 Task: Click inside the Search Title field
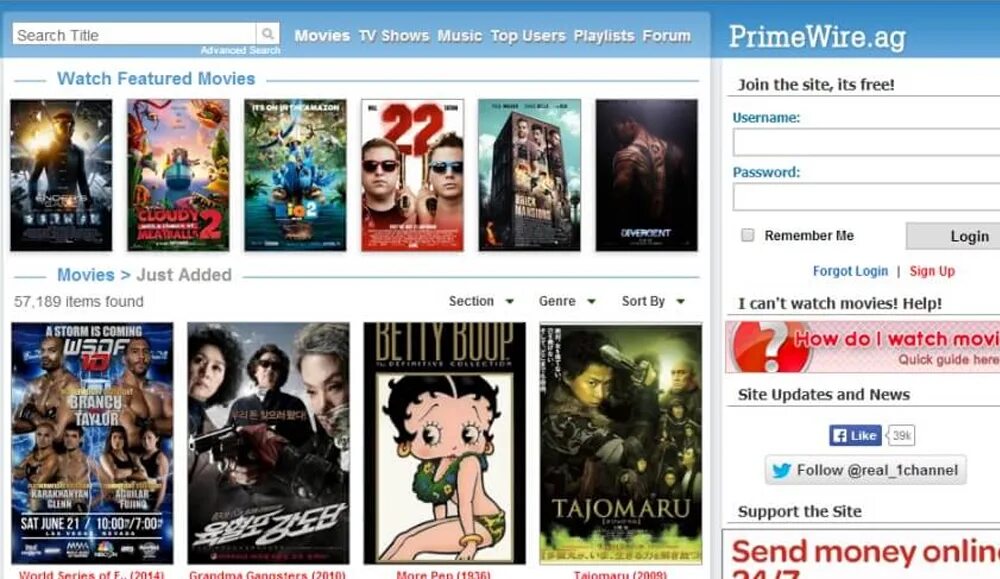(134, 34)
